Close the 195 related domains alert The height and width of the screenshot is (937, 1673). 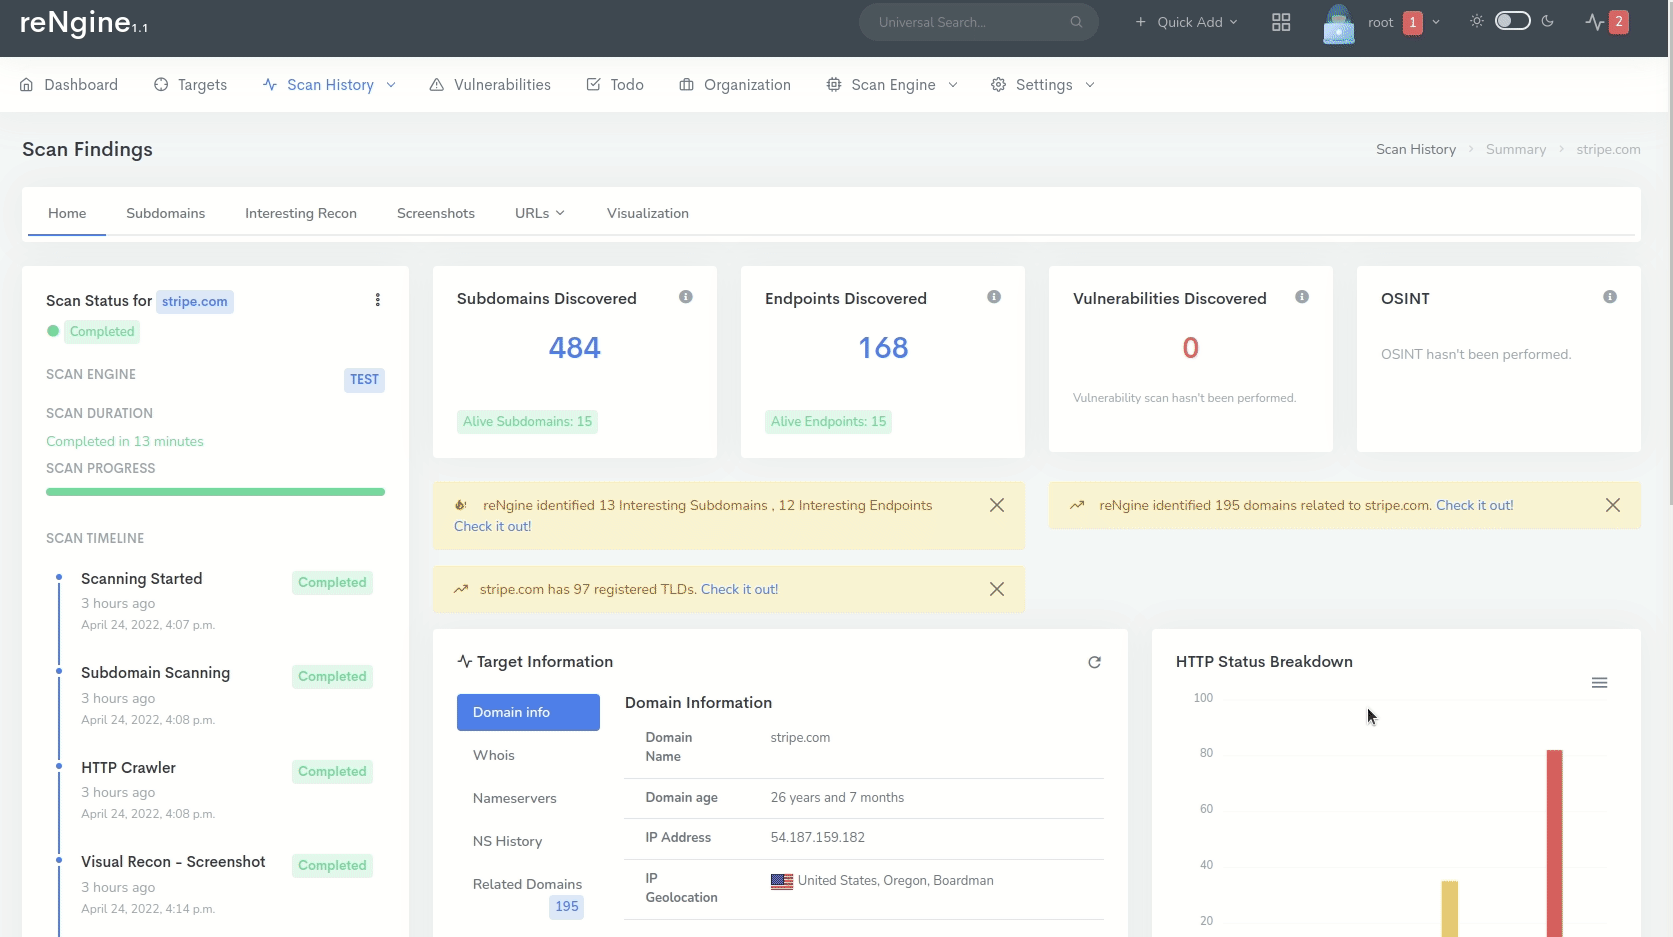[1612, 505]
